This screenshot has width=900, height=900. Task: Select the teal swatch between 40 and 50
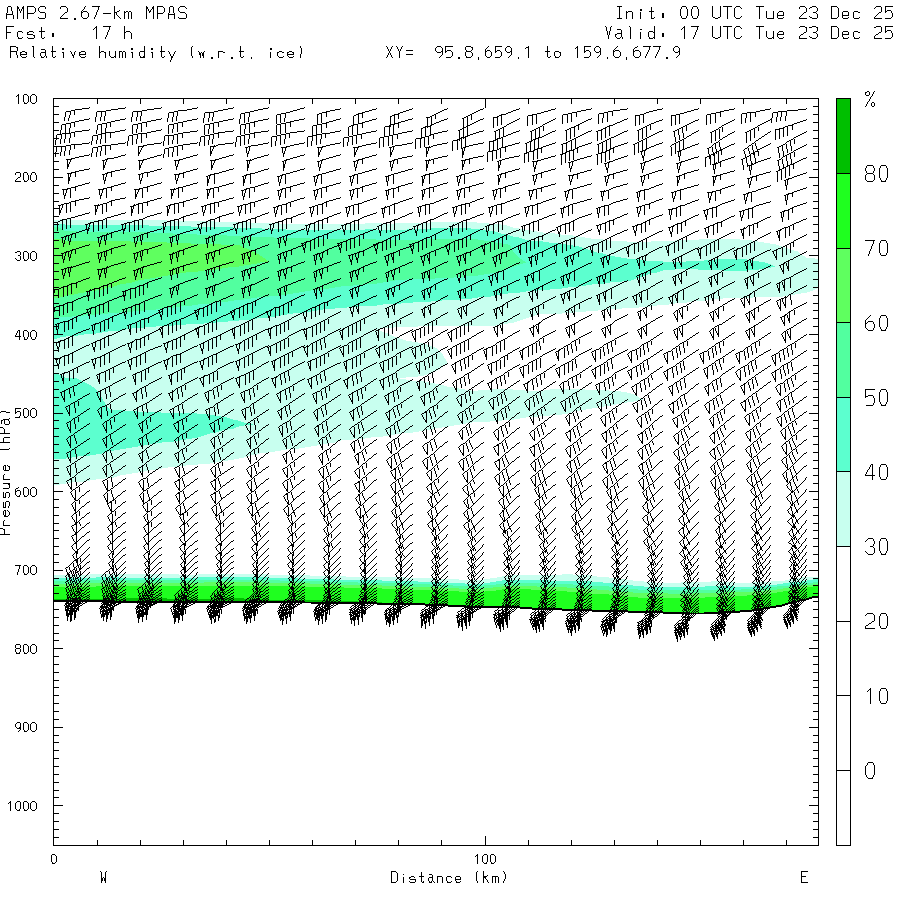coord(843,434)
